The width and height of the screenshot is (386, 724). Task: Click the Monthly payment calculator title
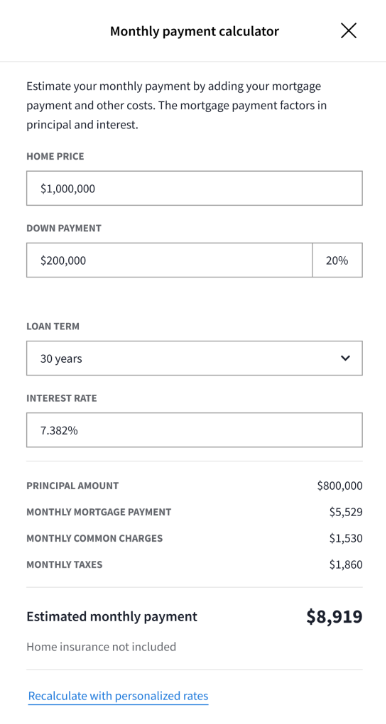pyautogui.click(x=194, y=31)
